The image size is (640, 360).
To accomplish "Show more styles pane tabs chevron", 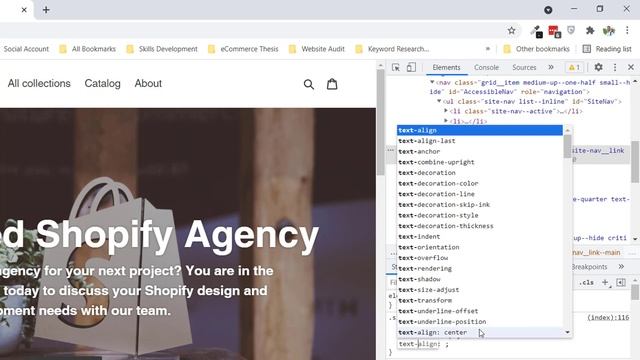I will click(621, 267).
